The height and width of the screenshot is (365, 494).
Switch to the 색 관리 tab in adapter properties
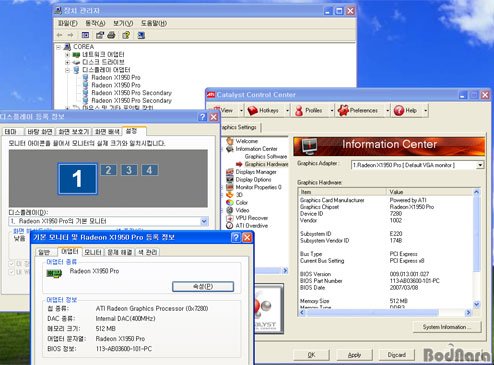pos(147,252)
